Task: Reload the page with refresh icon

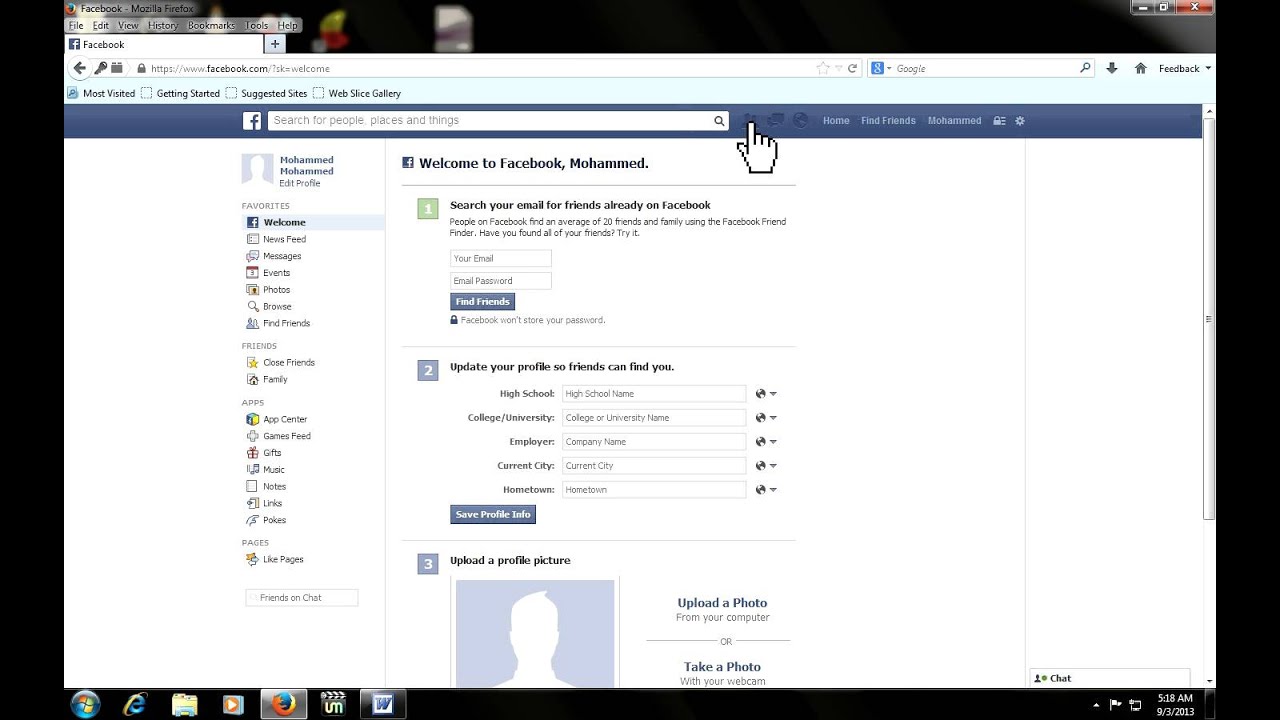Action: 852,68
